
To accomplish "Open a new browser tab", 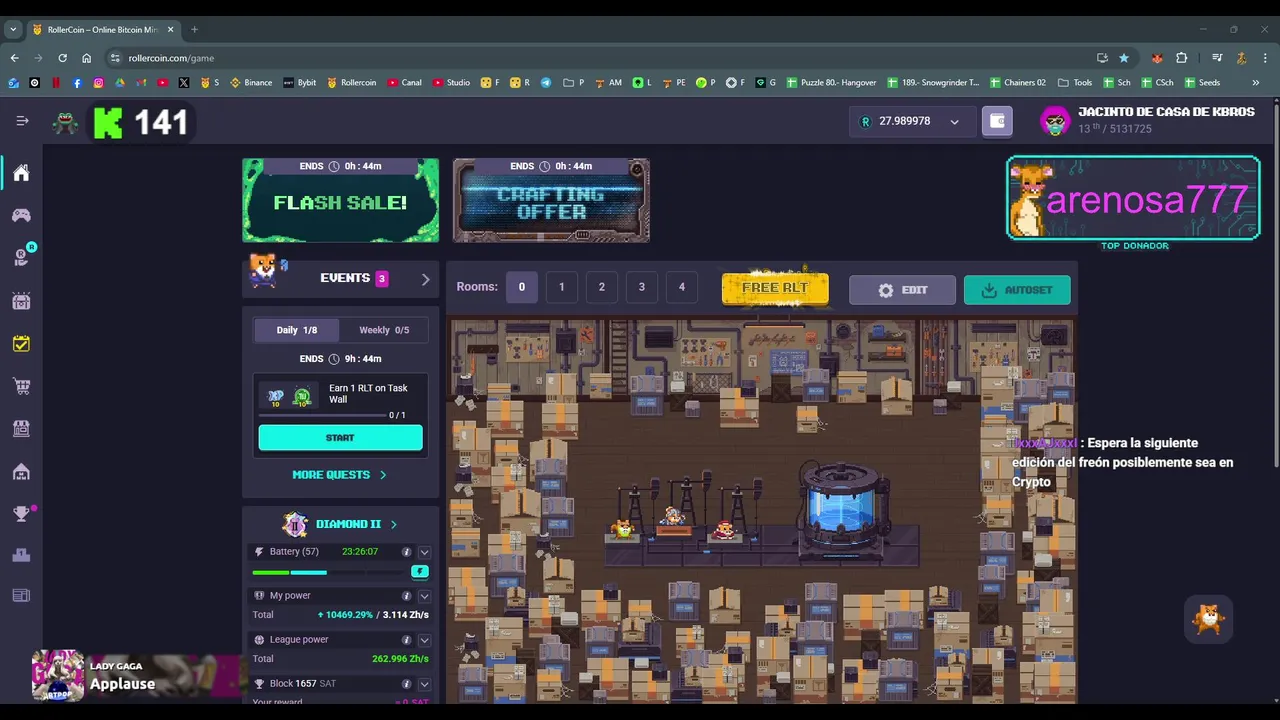I will [x=194, y=29].
